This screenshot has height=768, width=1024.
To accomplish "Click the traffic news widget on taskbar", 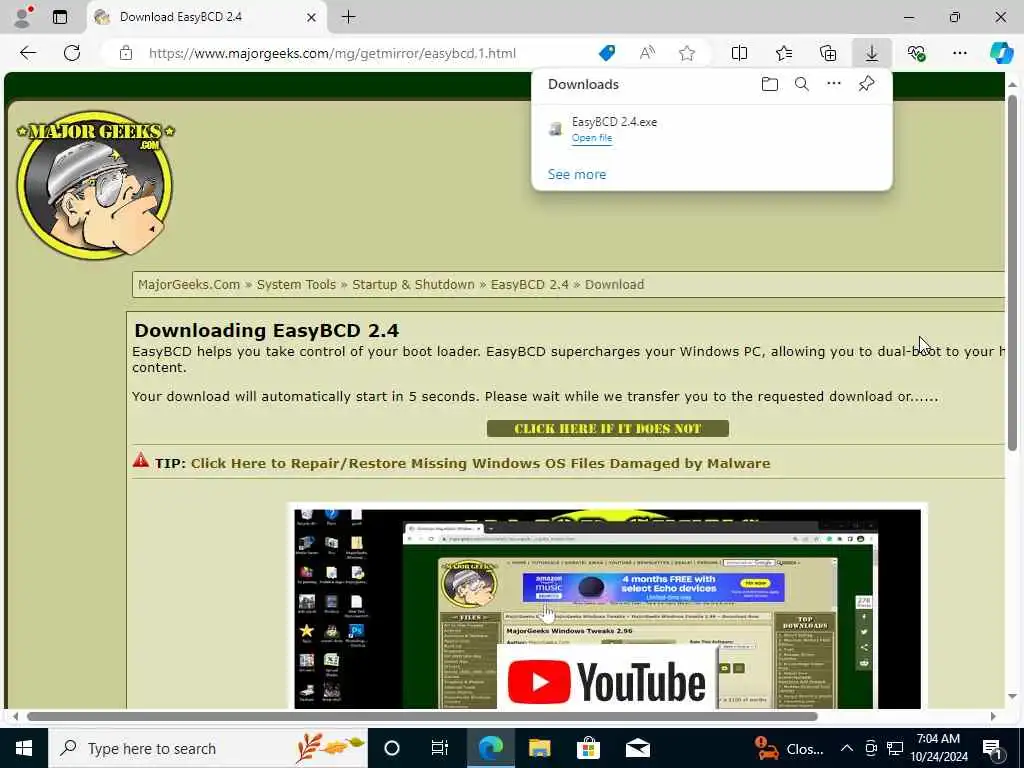I will click(x=789, y=748).
